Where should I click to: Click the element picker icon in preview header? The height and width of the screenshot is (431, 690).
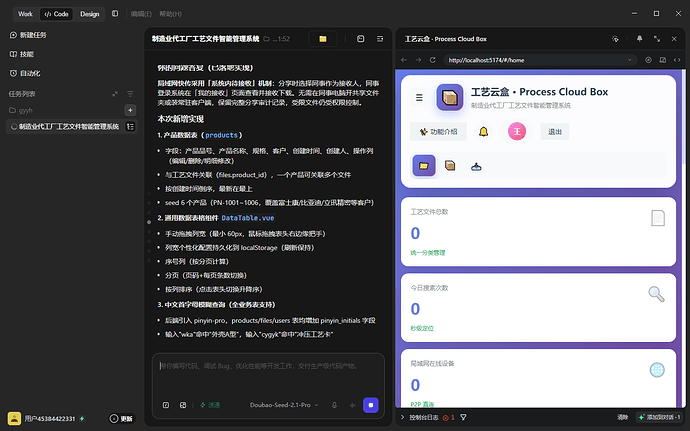615,39
